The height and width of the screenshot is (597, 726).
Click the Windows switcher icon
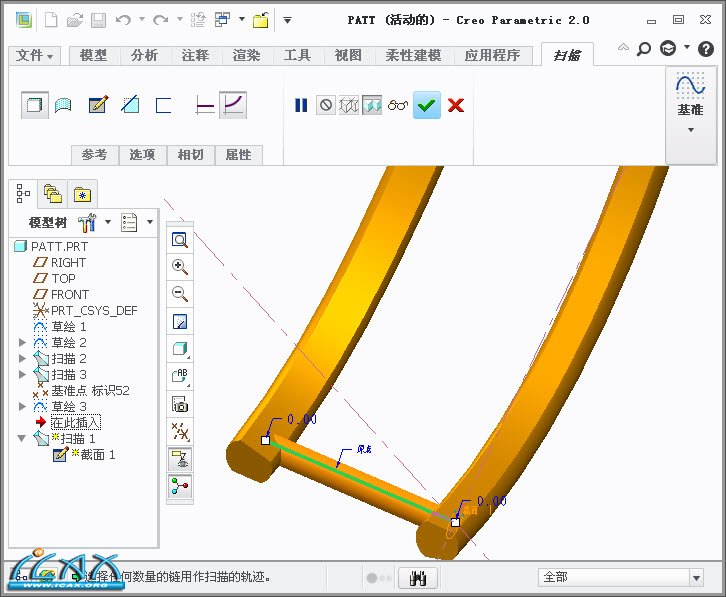click(223, 20)
